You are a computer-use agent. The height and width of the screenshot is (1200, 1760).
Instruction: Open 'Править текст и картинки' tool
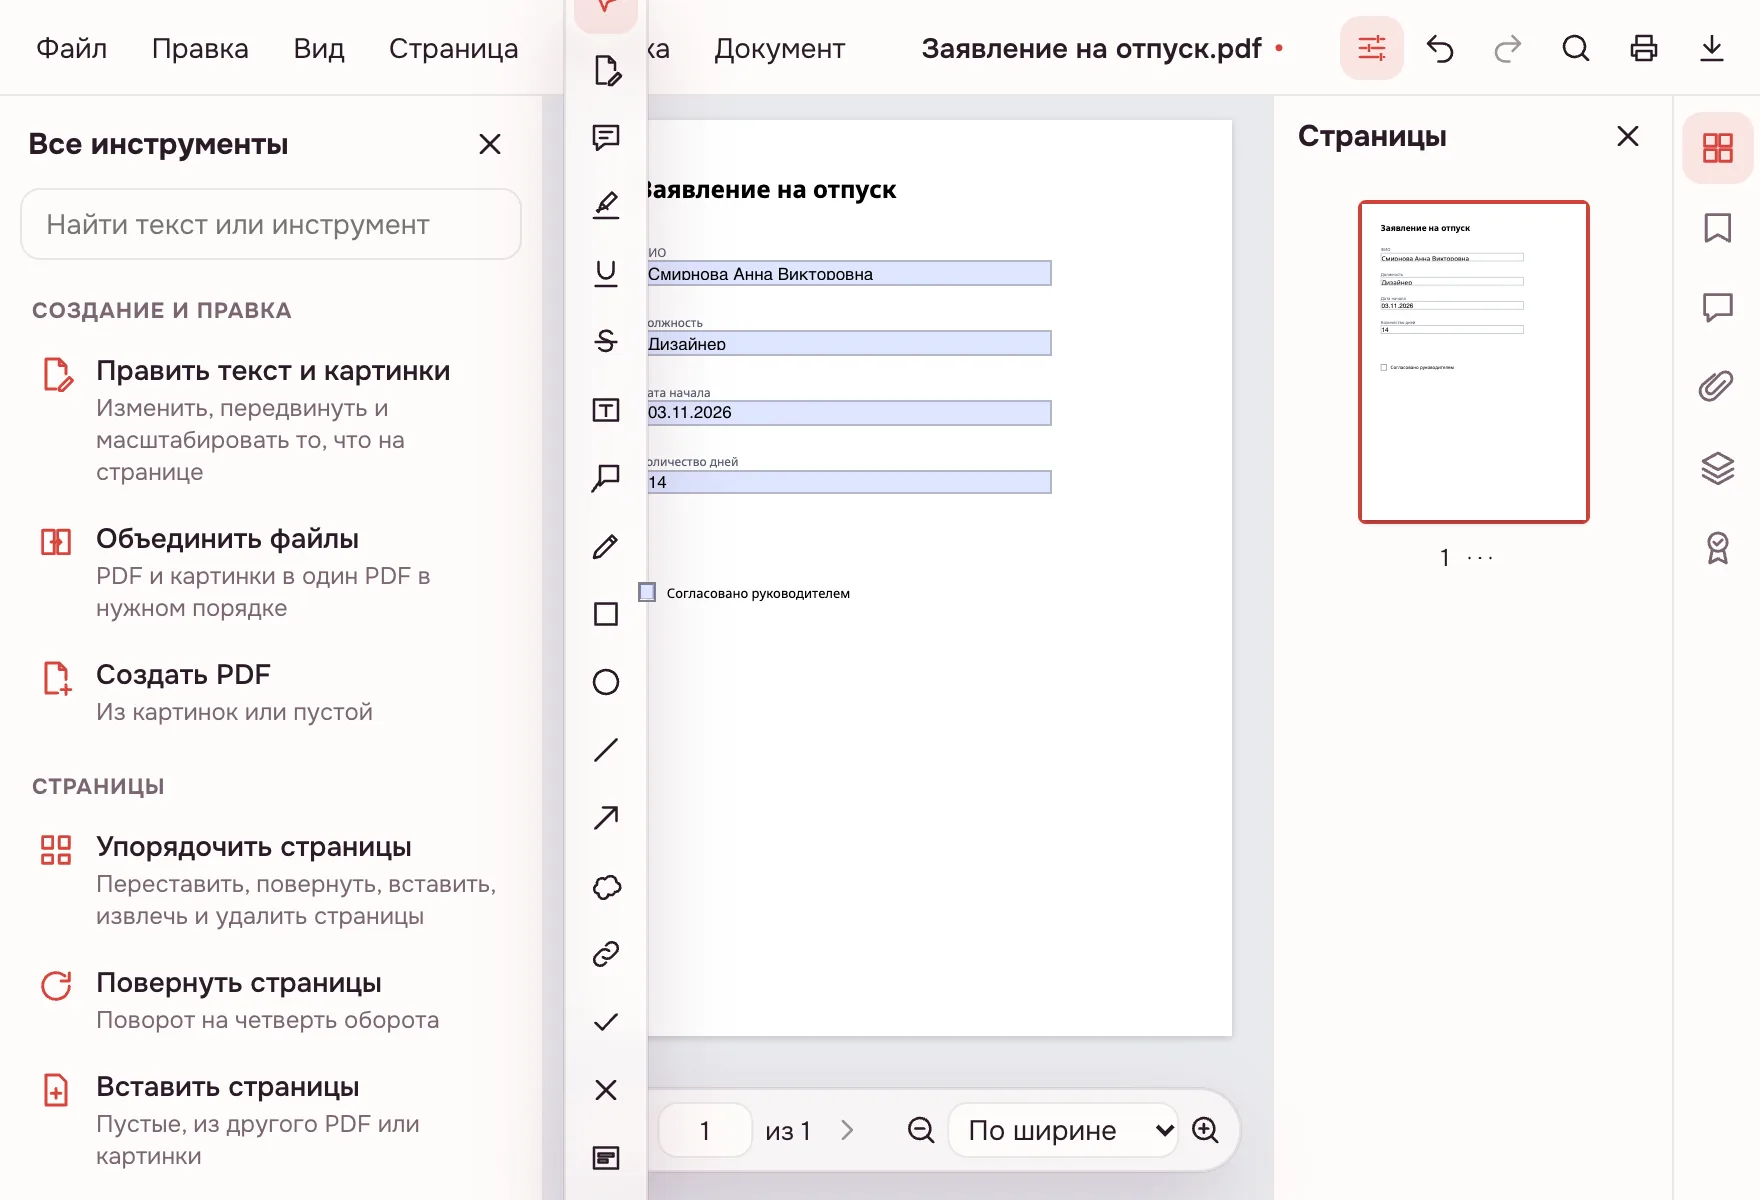[x=271, y=420]
